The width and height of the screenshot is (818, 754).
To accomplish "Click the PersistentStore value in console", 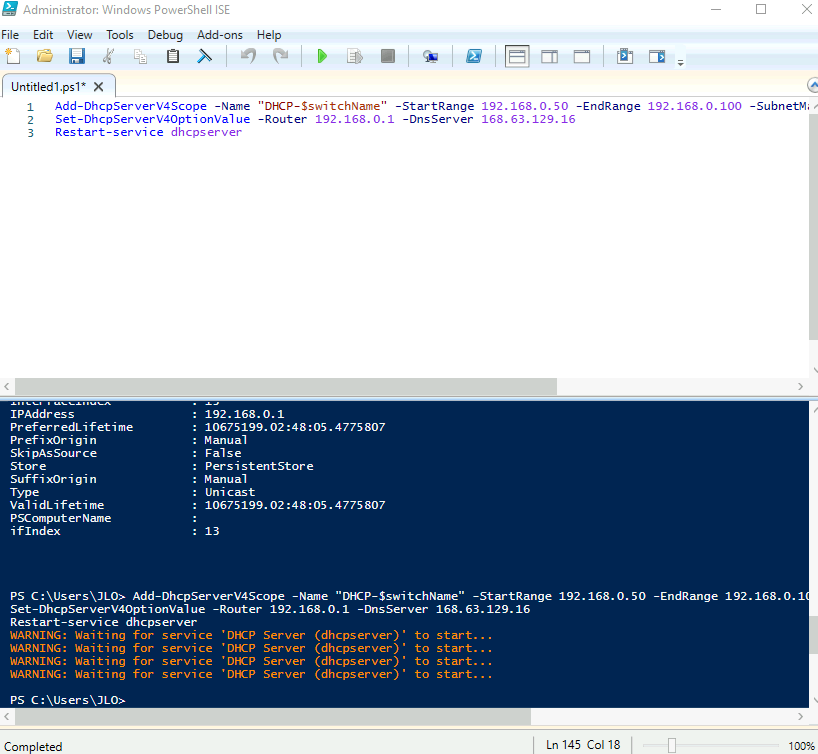I will coord(259,466).
